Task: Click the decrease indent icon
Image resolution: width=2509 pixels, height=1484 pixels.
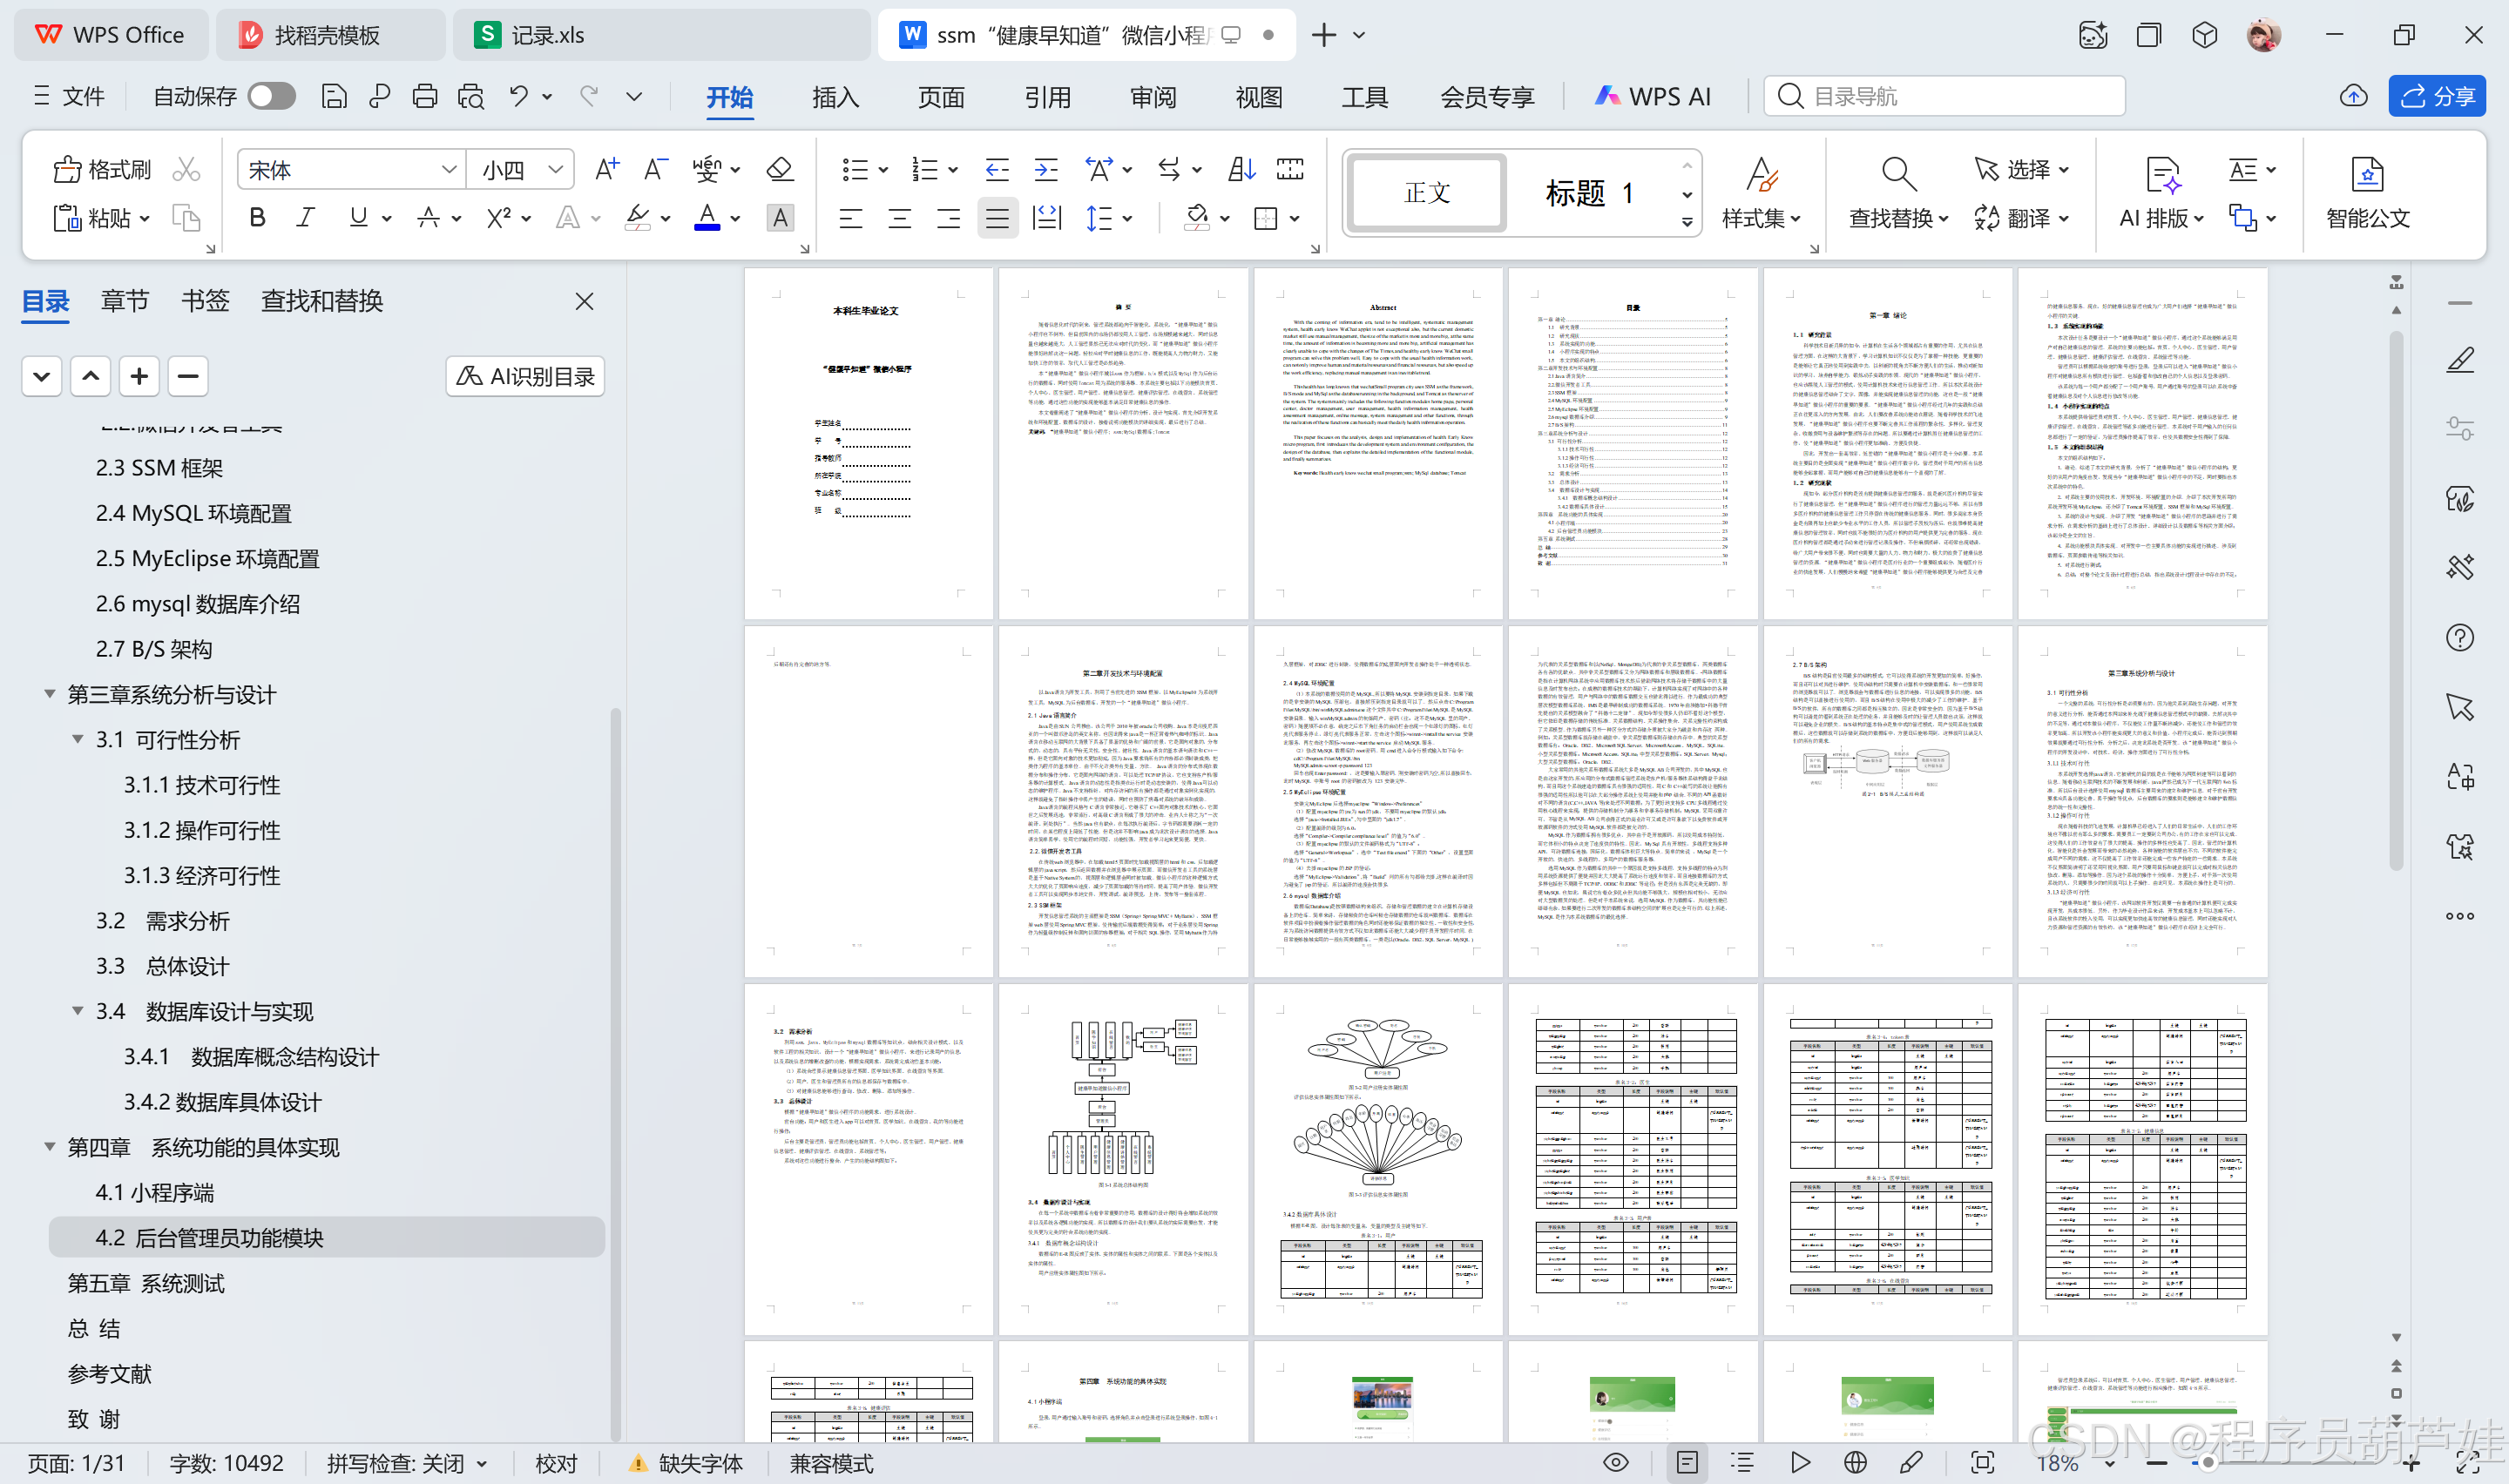Action: coord(997,169)
